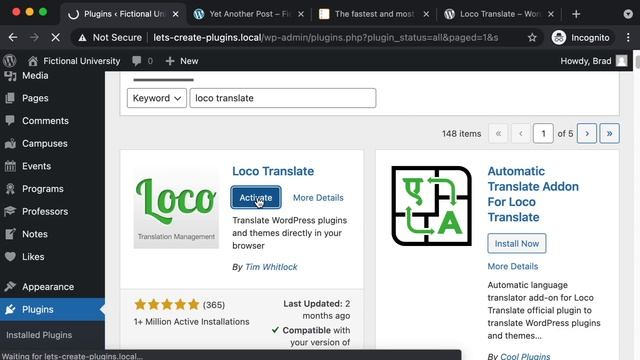Open Chrome three-dot menu
This screenshot has width=640, height=360.
click(x=628, y=38)
